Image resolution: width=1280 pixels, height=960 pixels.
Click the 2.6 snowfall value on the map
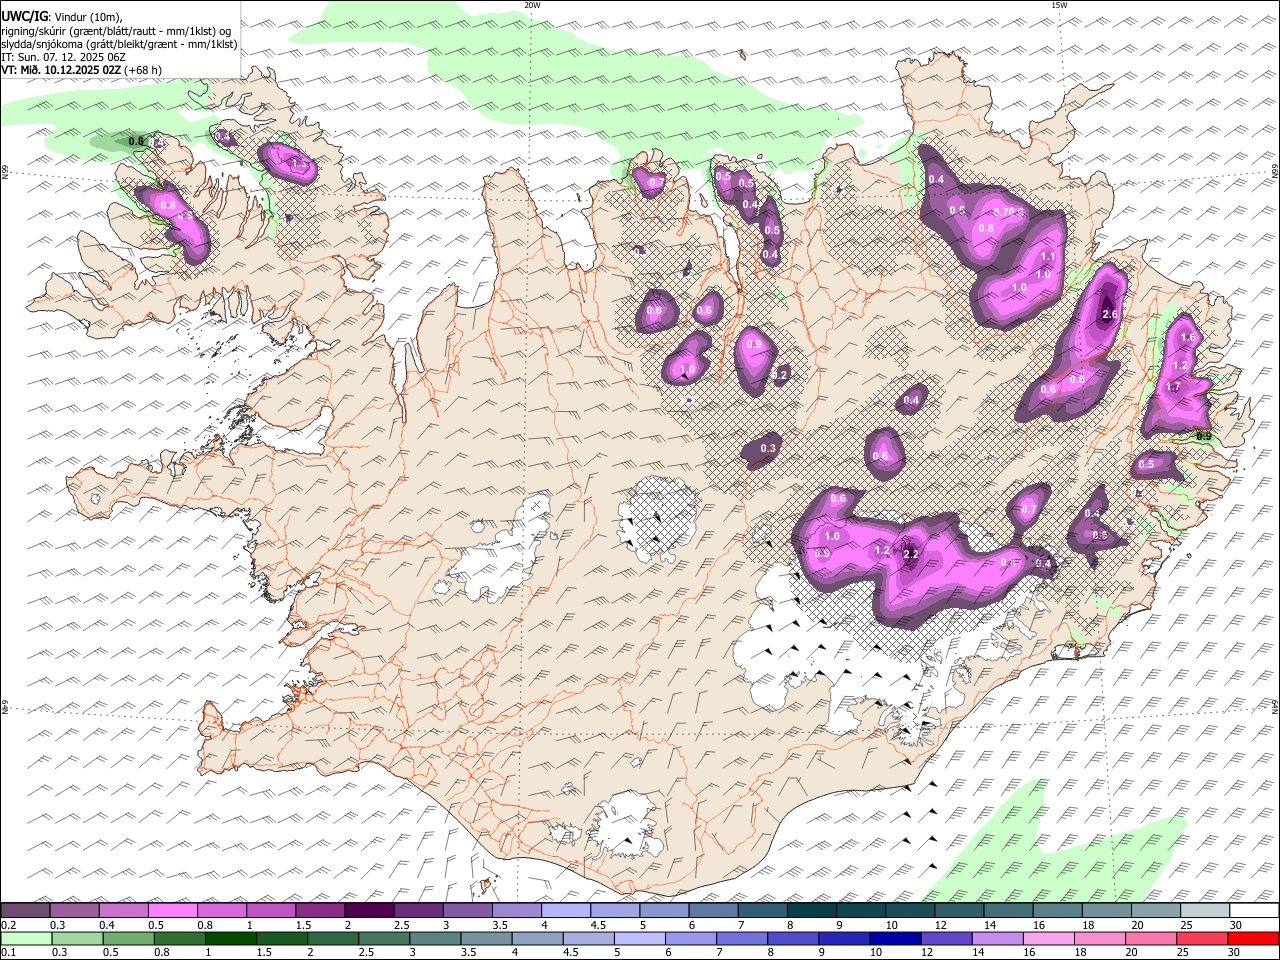tap(1109, 314)
